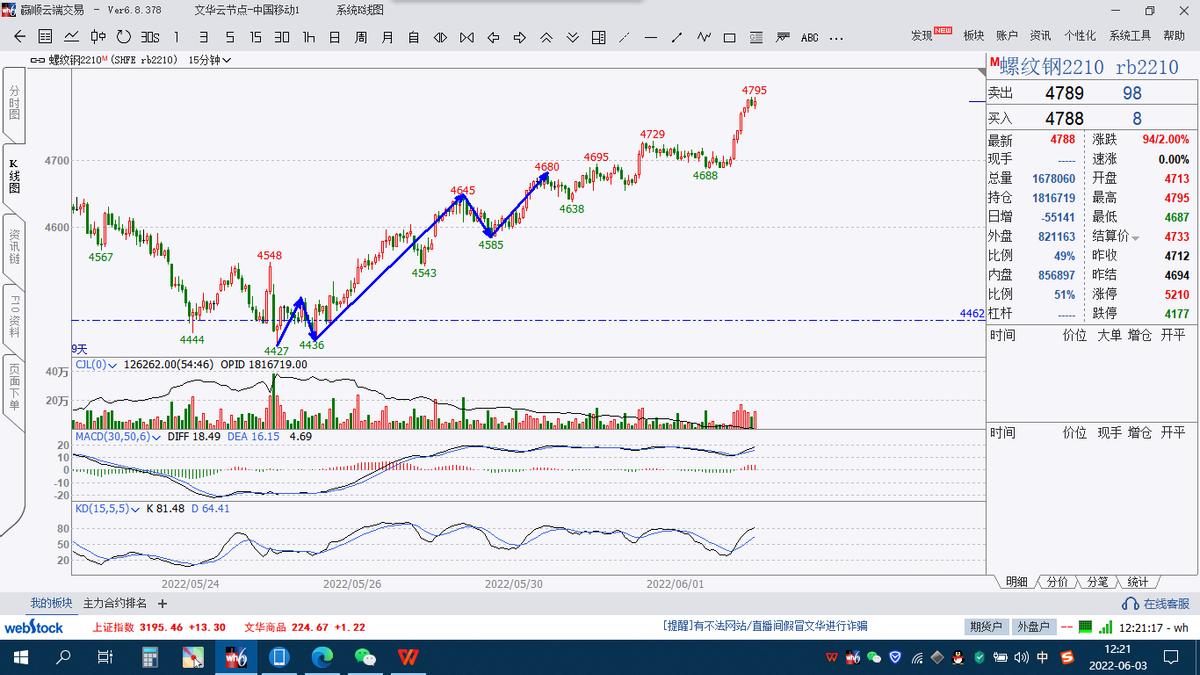Viewport: 1200px width, 675px height.
Task: Pick the rectangle drawing tool
Action: pyautogui.click(x=729, y=37)
